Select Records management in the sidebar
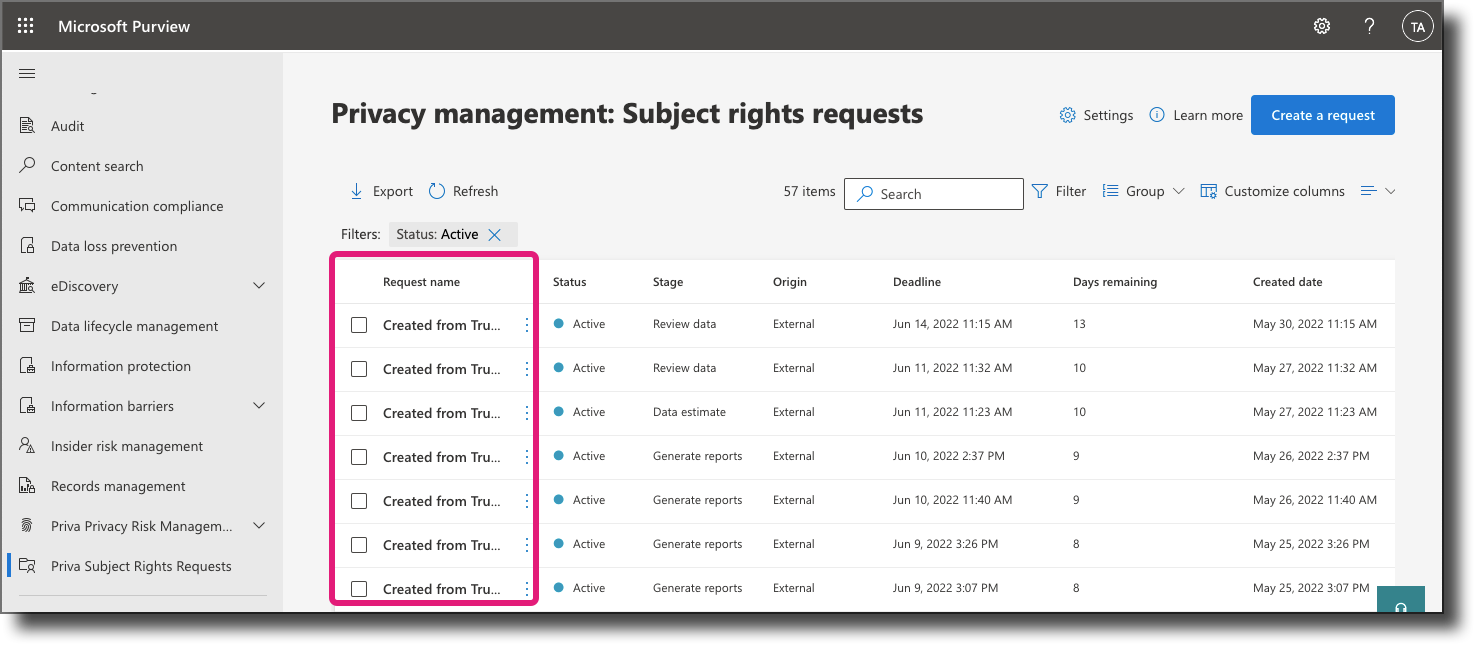Viewport: 1475px width, 645px height. [x=117, y=485]
